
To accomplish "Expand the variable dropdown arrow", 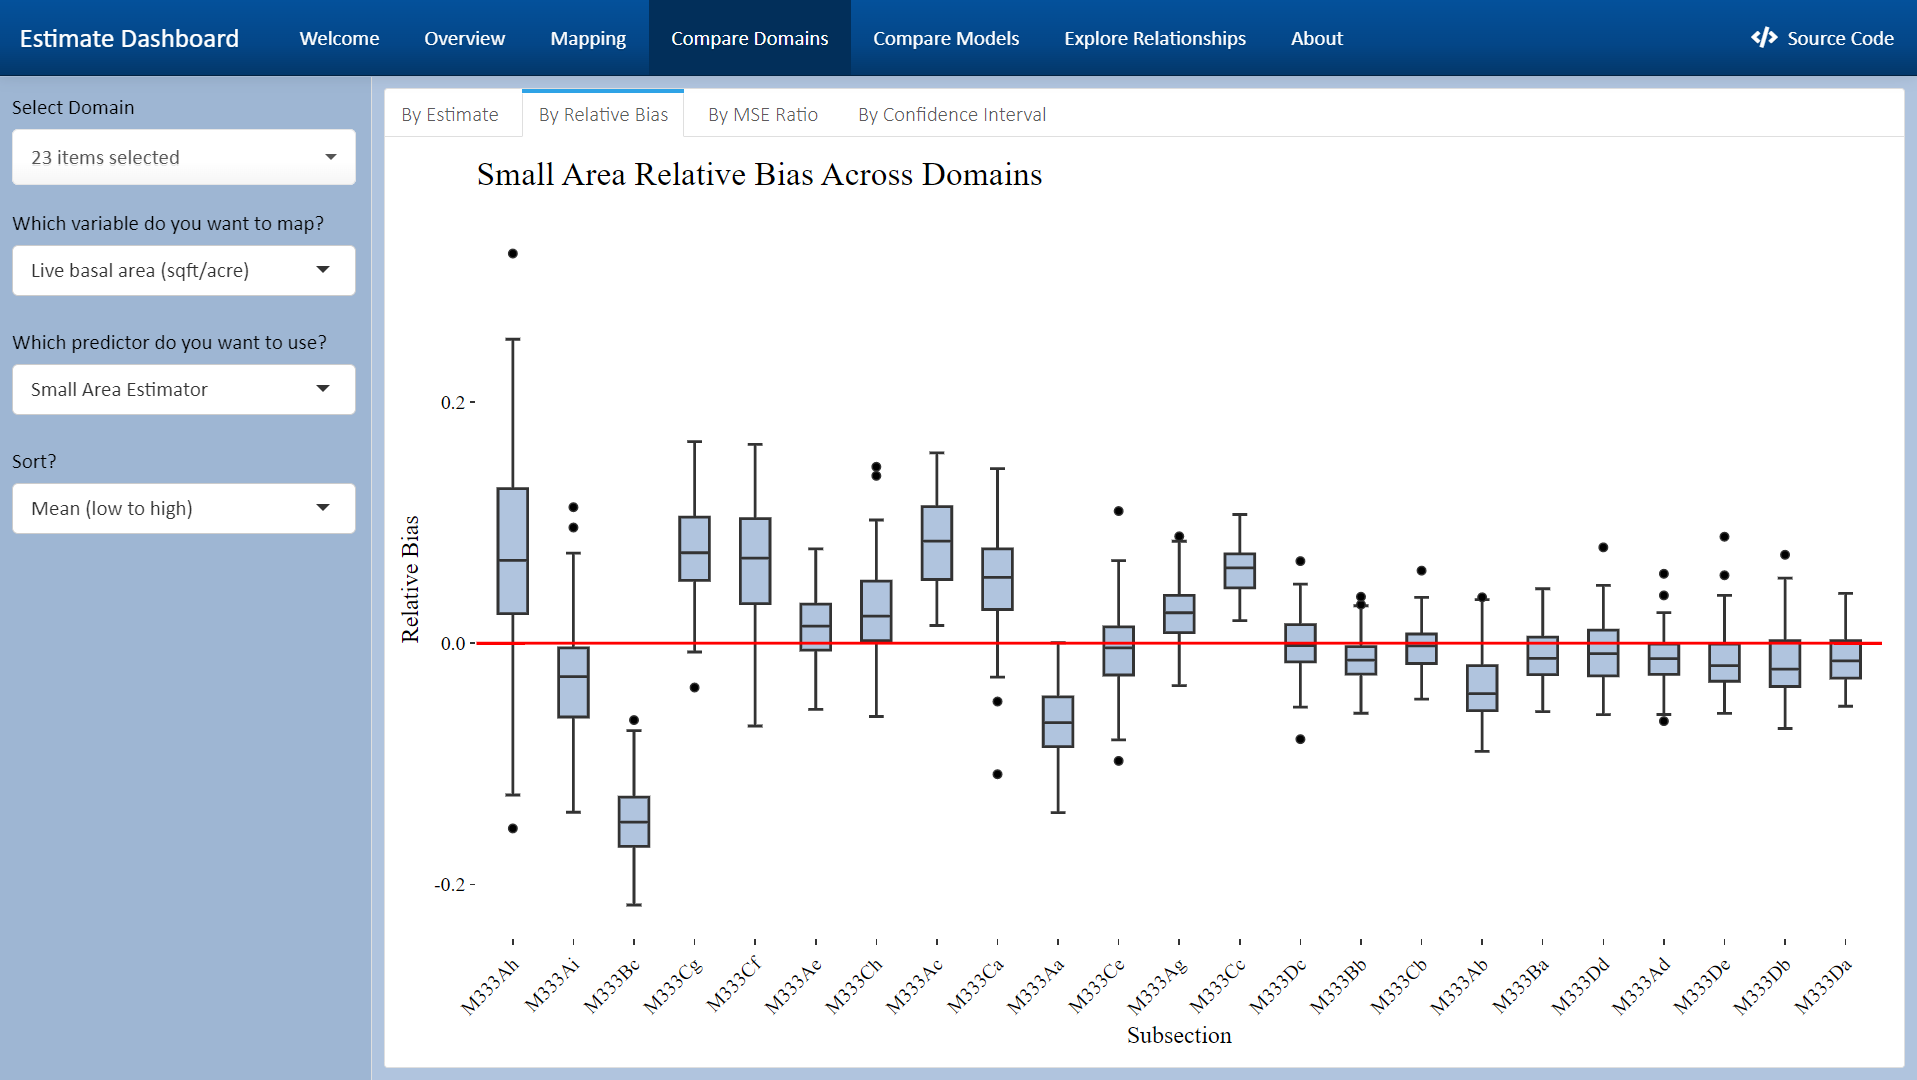I will tap(323, 270).
